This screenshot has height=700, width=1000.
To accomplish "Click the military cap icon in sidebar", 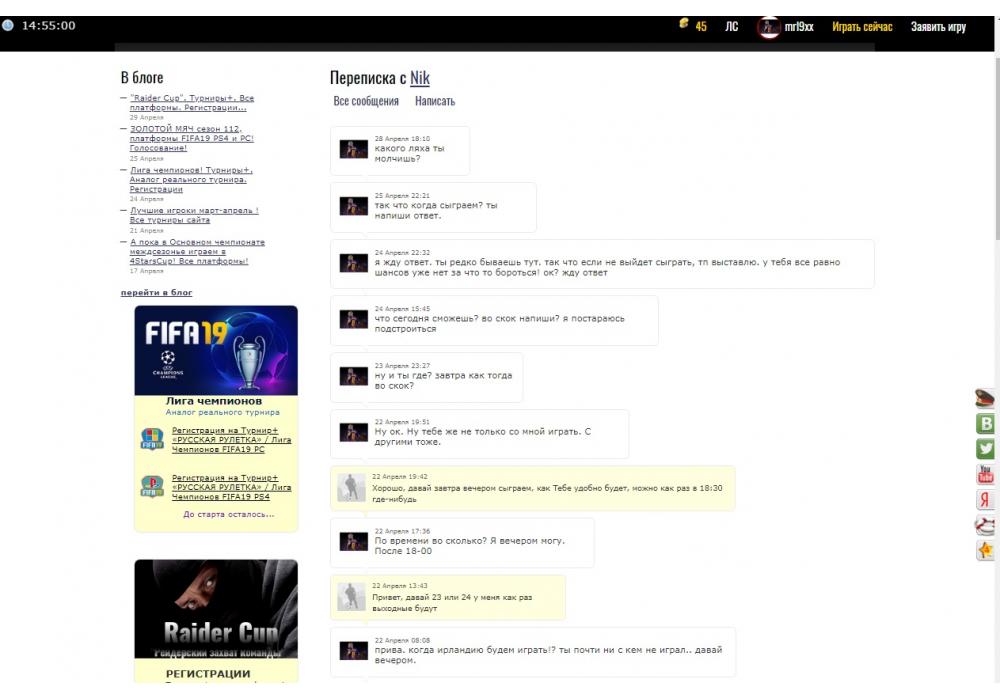I will (985, 398).
